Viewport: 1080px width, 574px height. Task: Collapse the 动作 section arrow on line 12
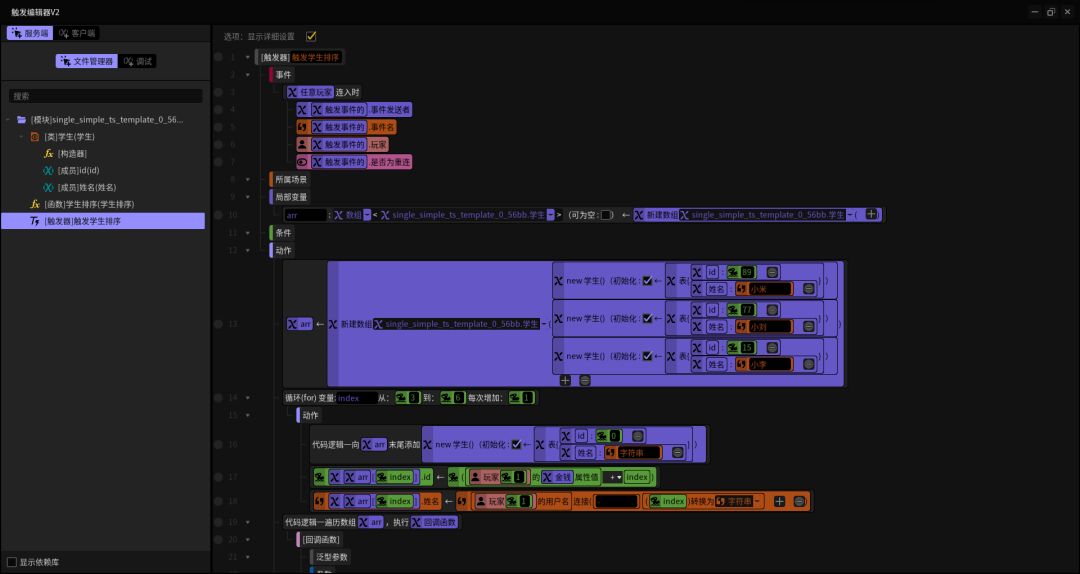point(248,250)
